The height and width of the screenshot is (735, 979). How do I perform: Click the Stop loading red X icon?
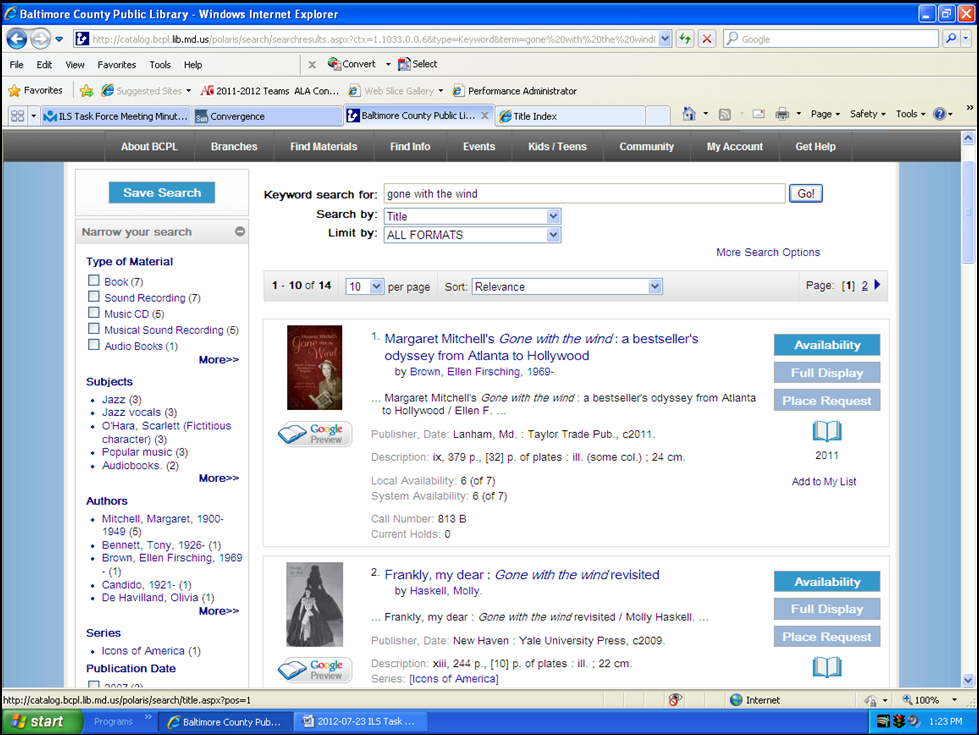706,39
